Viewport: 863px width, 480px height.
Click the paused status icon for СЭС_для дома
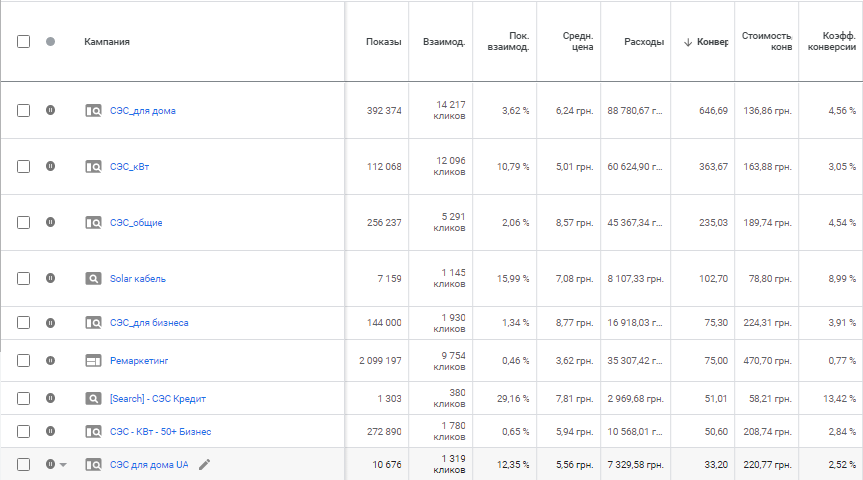pyautogui.click(x=51, y=110)
